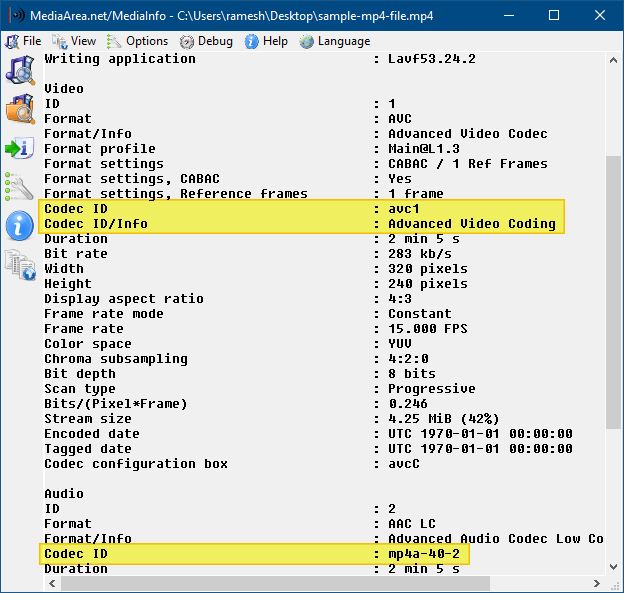The image size is (624, 593).
Task: Open the Language menu
Action: pyautogui.click(x=335, y=41)
